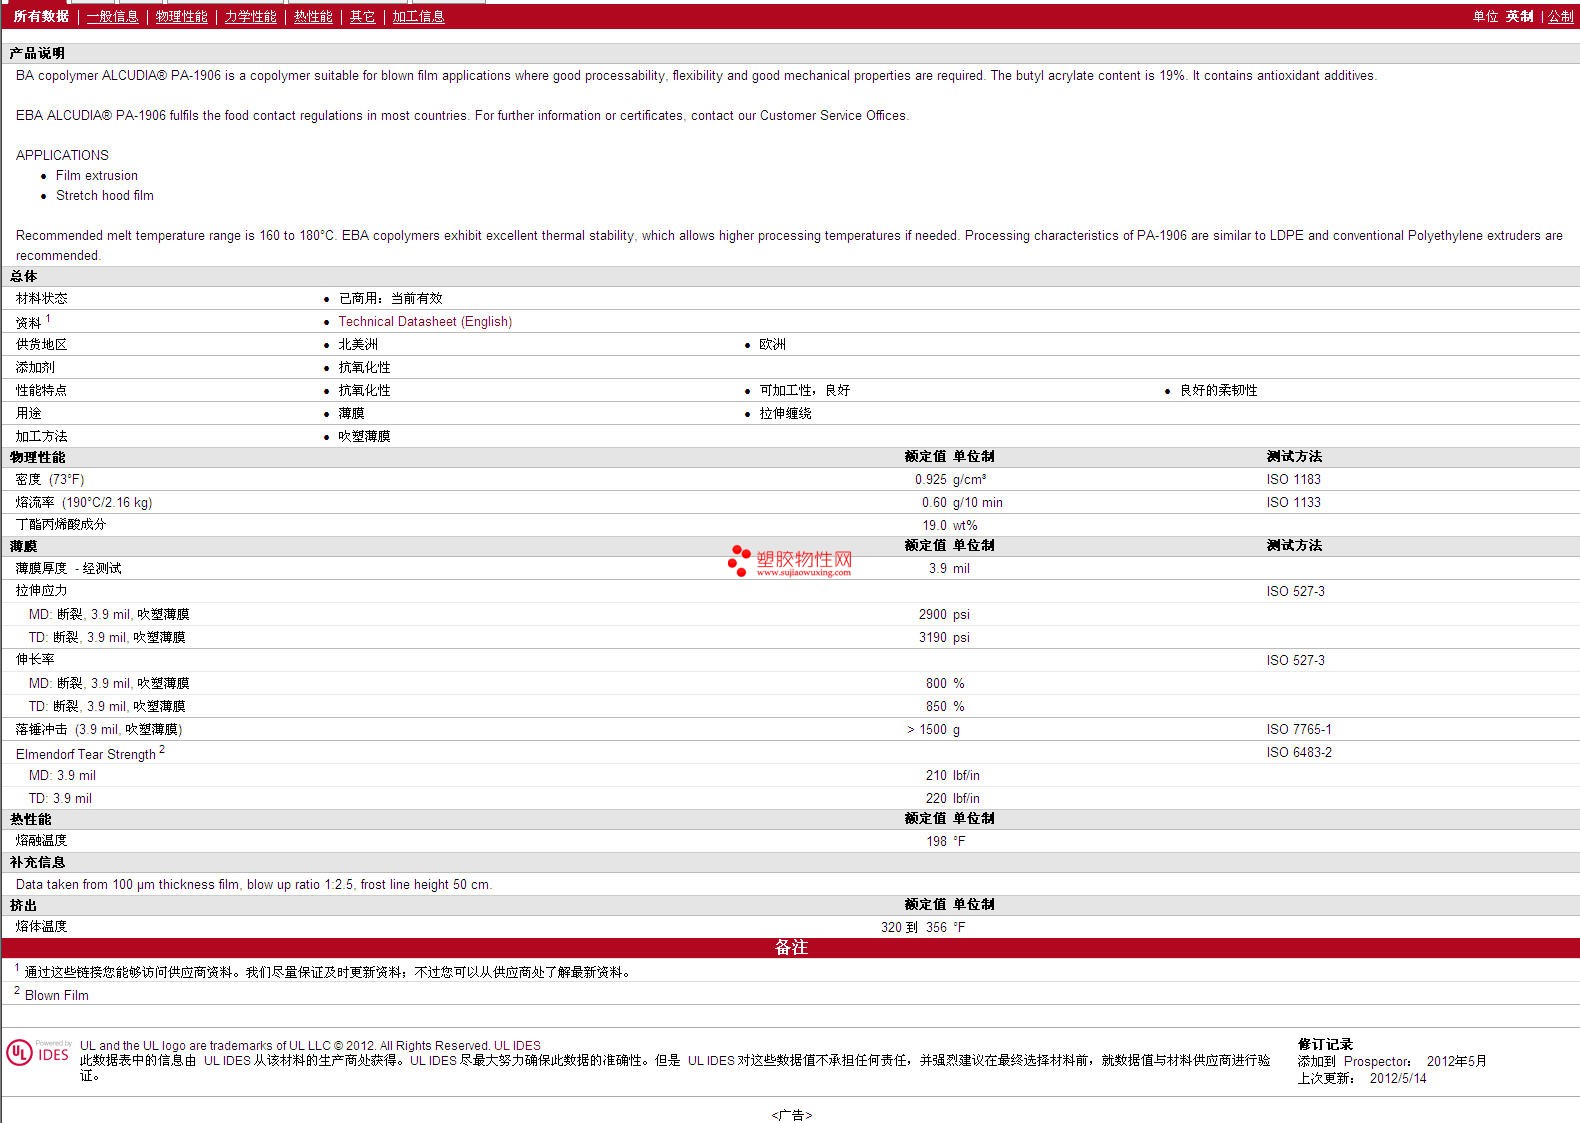This screenshot has height=1123, width=1580.
Task: Click ISO 1133 test method
Action: tap(1293, 503)
